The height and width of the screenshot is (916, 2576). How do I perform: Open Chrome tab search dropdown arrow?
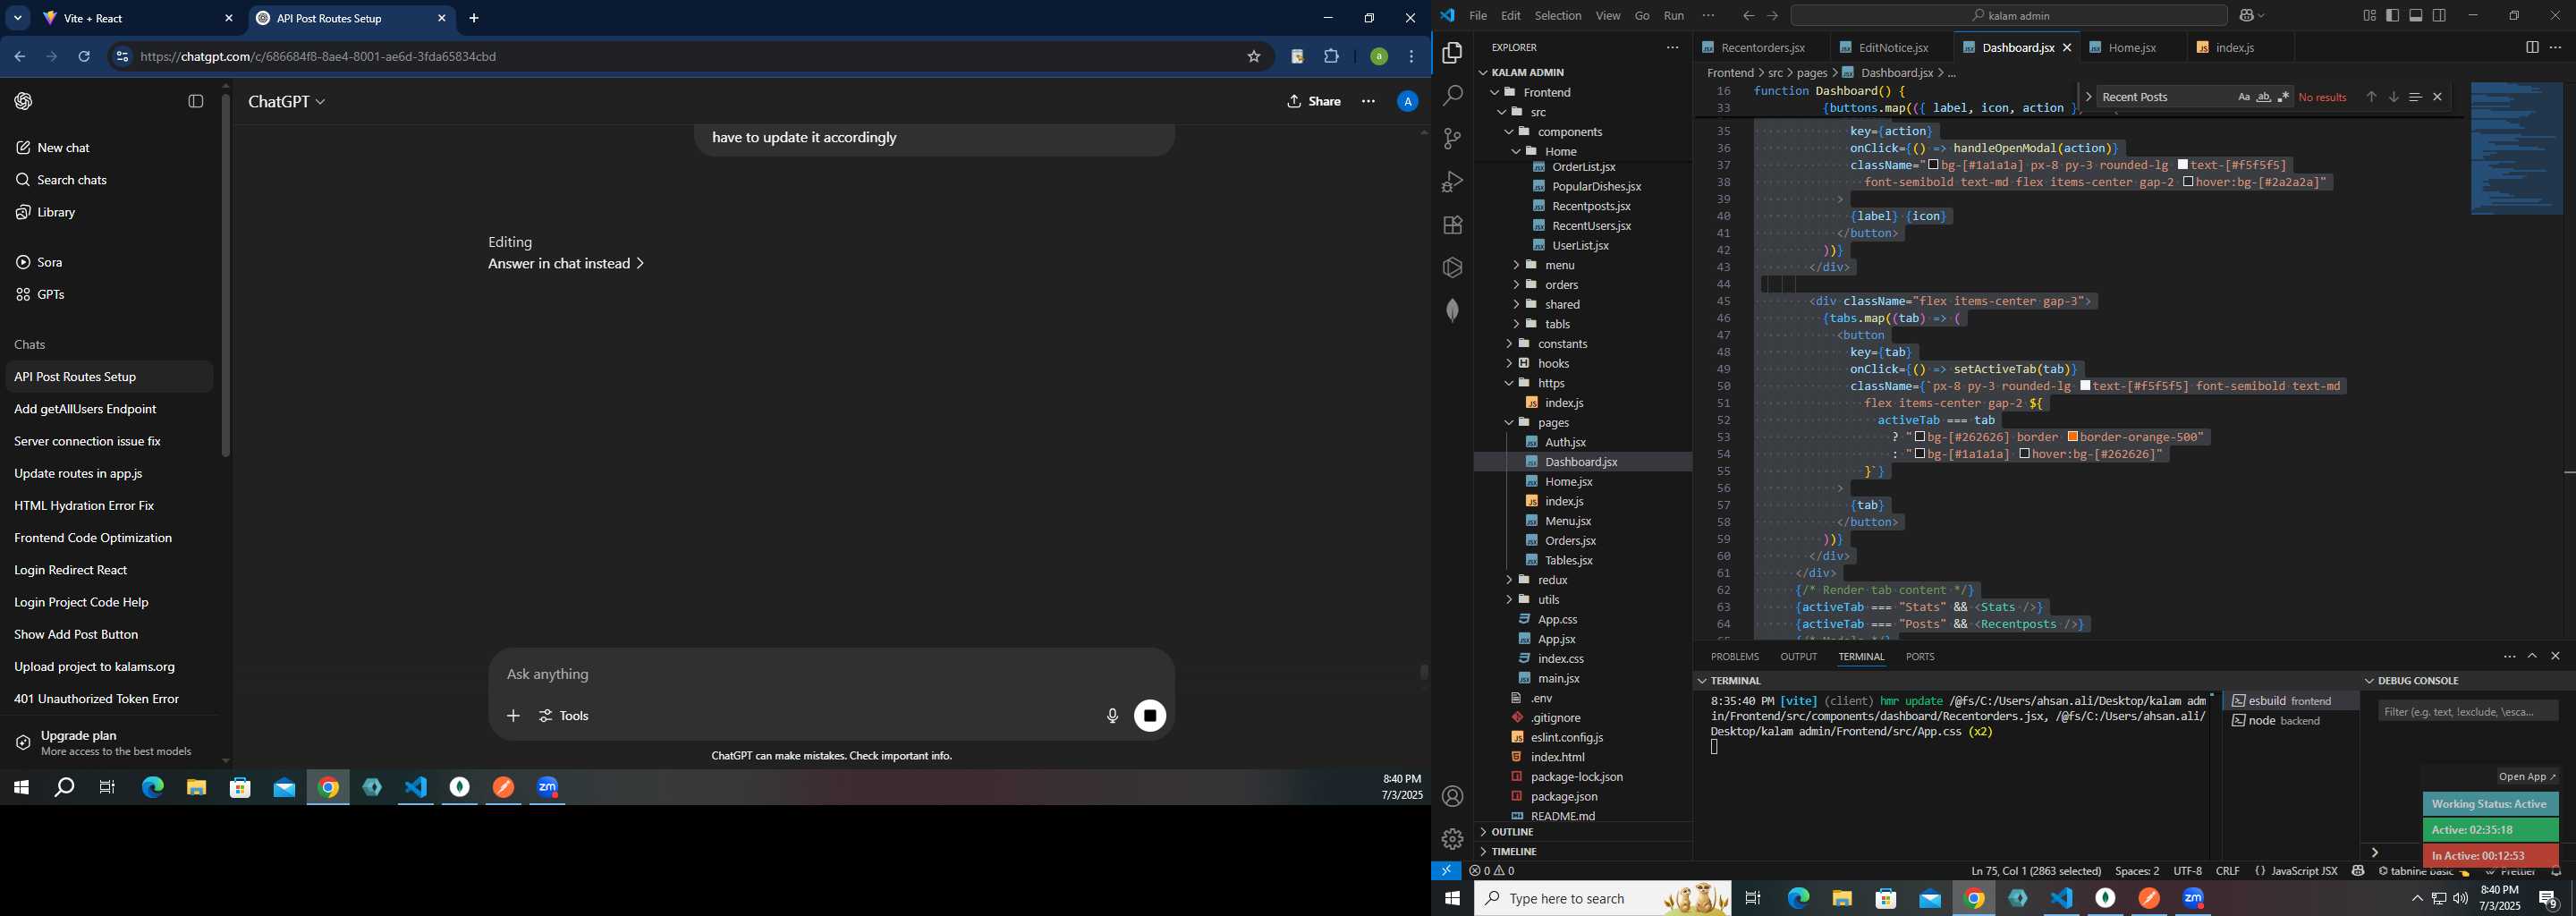tap(18, 18)
